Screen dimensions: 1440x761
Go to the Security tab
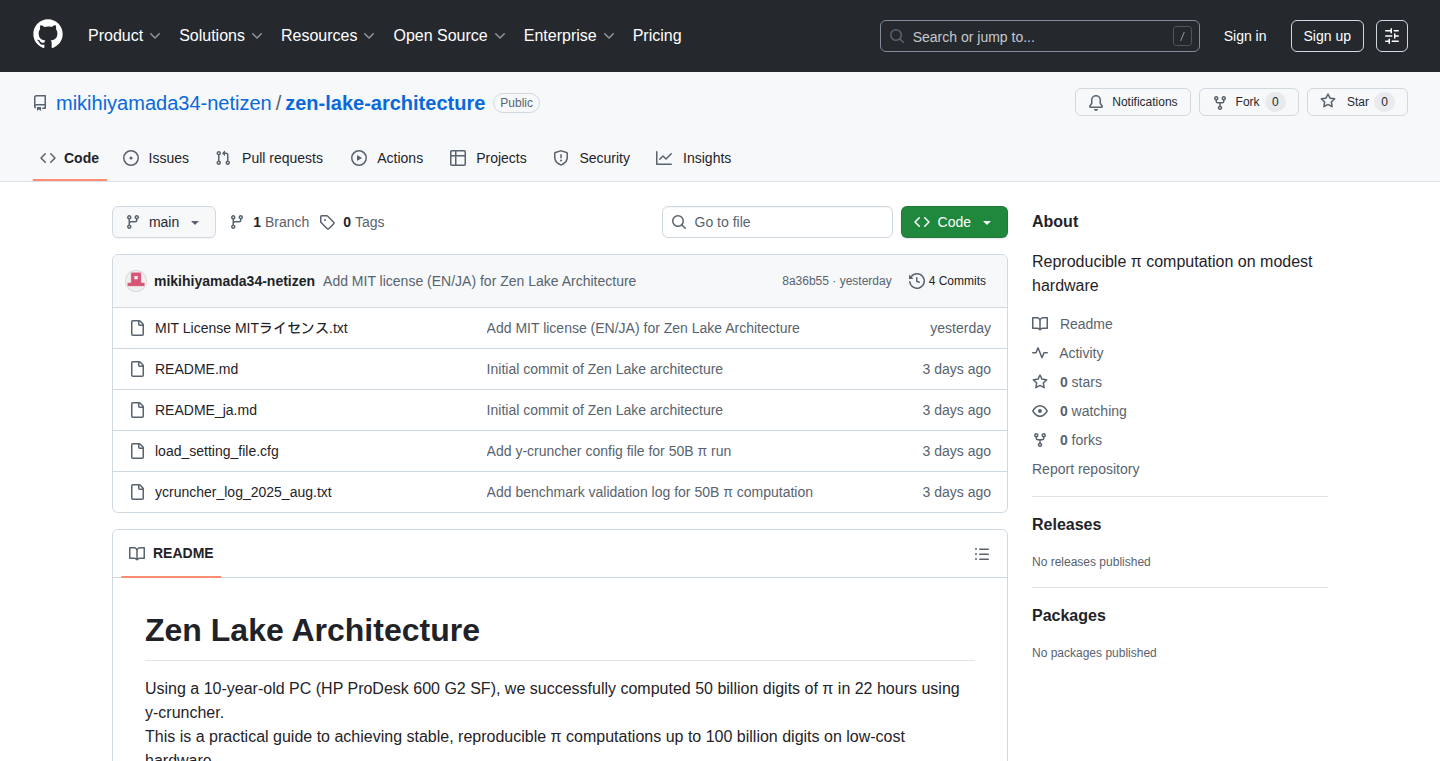click(x=591, y=158)
